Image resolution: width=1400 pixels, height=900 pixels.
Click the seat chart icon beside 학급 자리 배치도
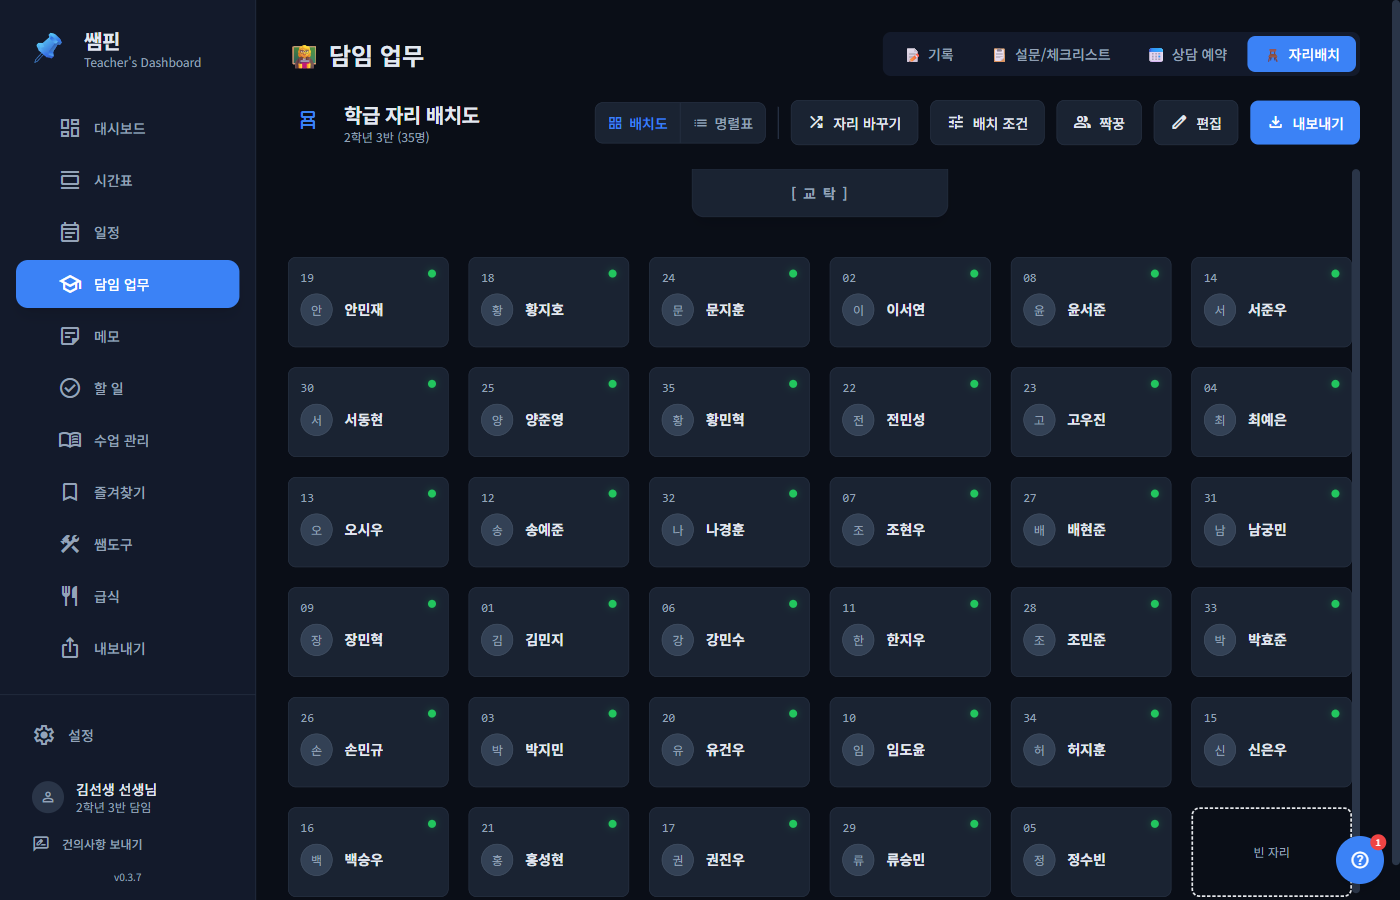[308, 120]
